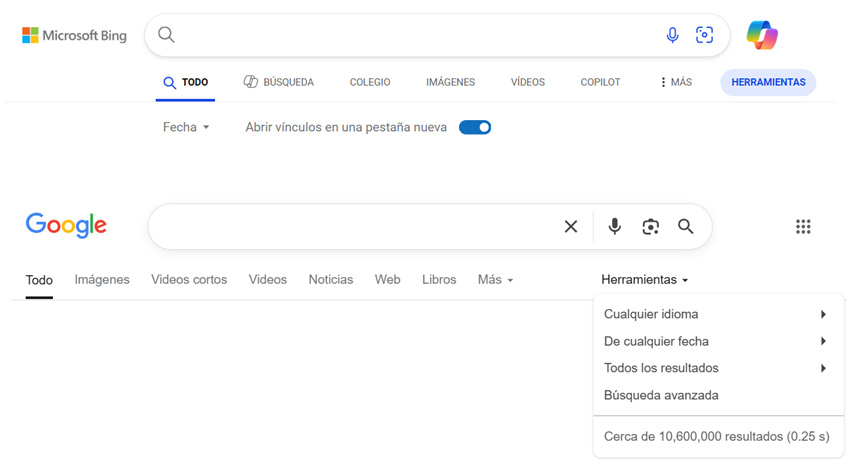Open Google Videos cortos tab

[x=189, y=280]
